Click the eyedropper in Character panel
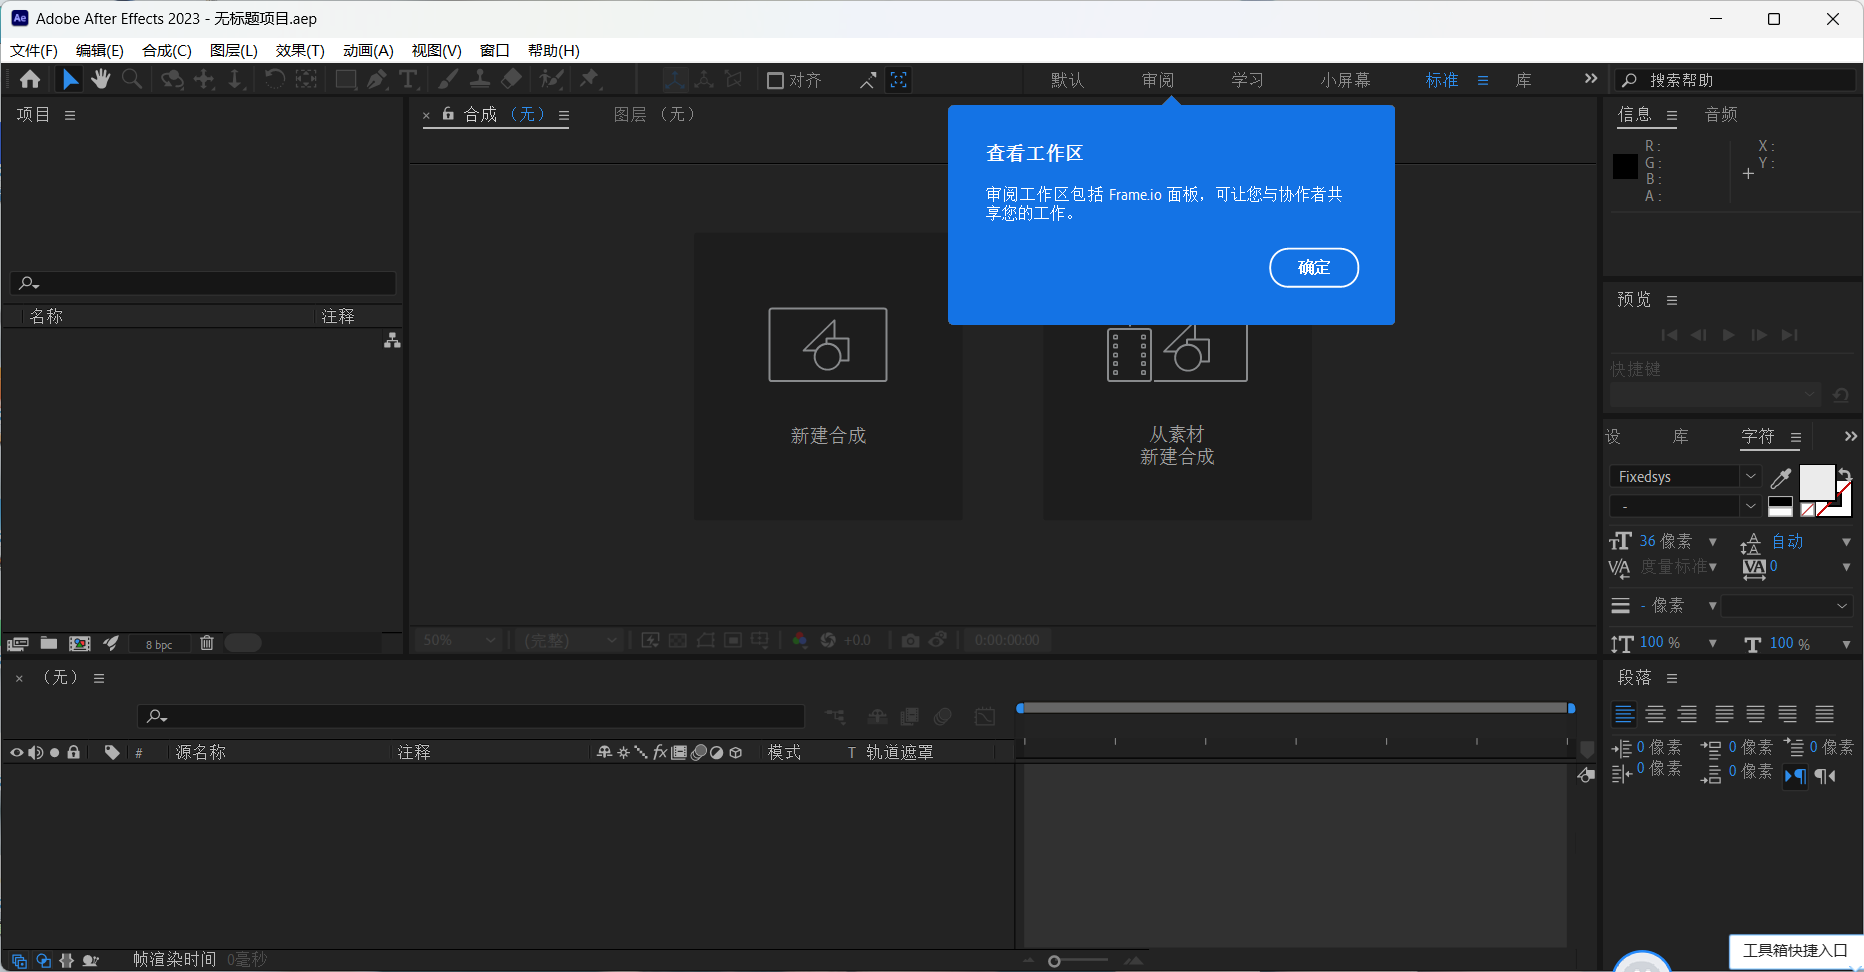The image size is (1864, 972). pos(1780,478)
